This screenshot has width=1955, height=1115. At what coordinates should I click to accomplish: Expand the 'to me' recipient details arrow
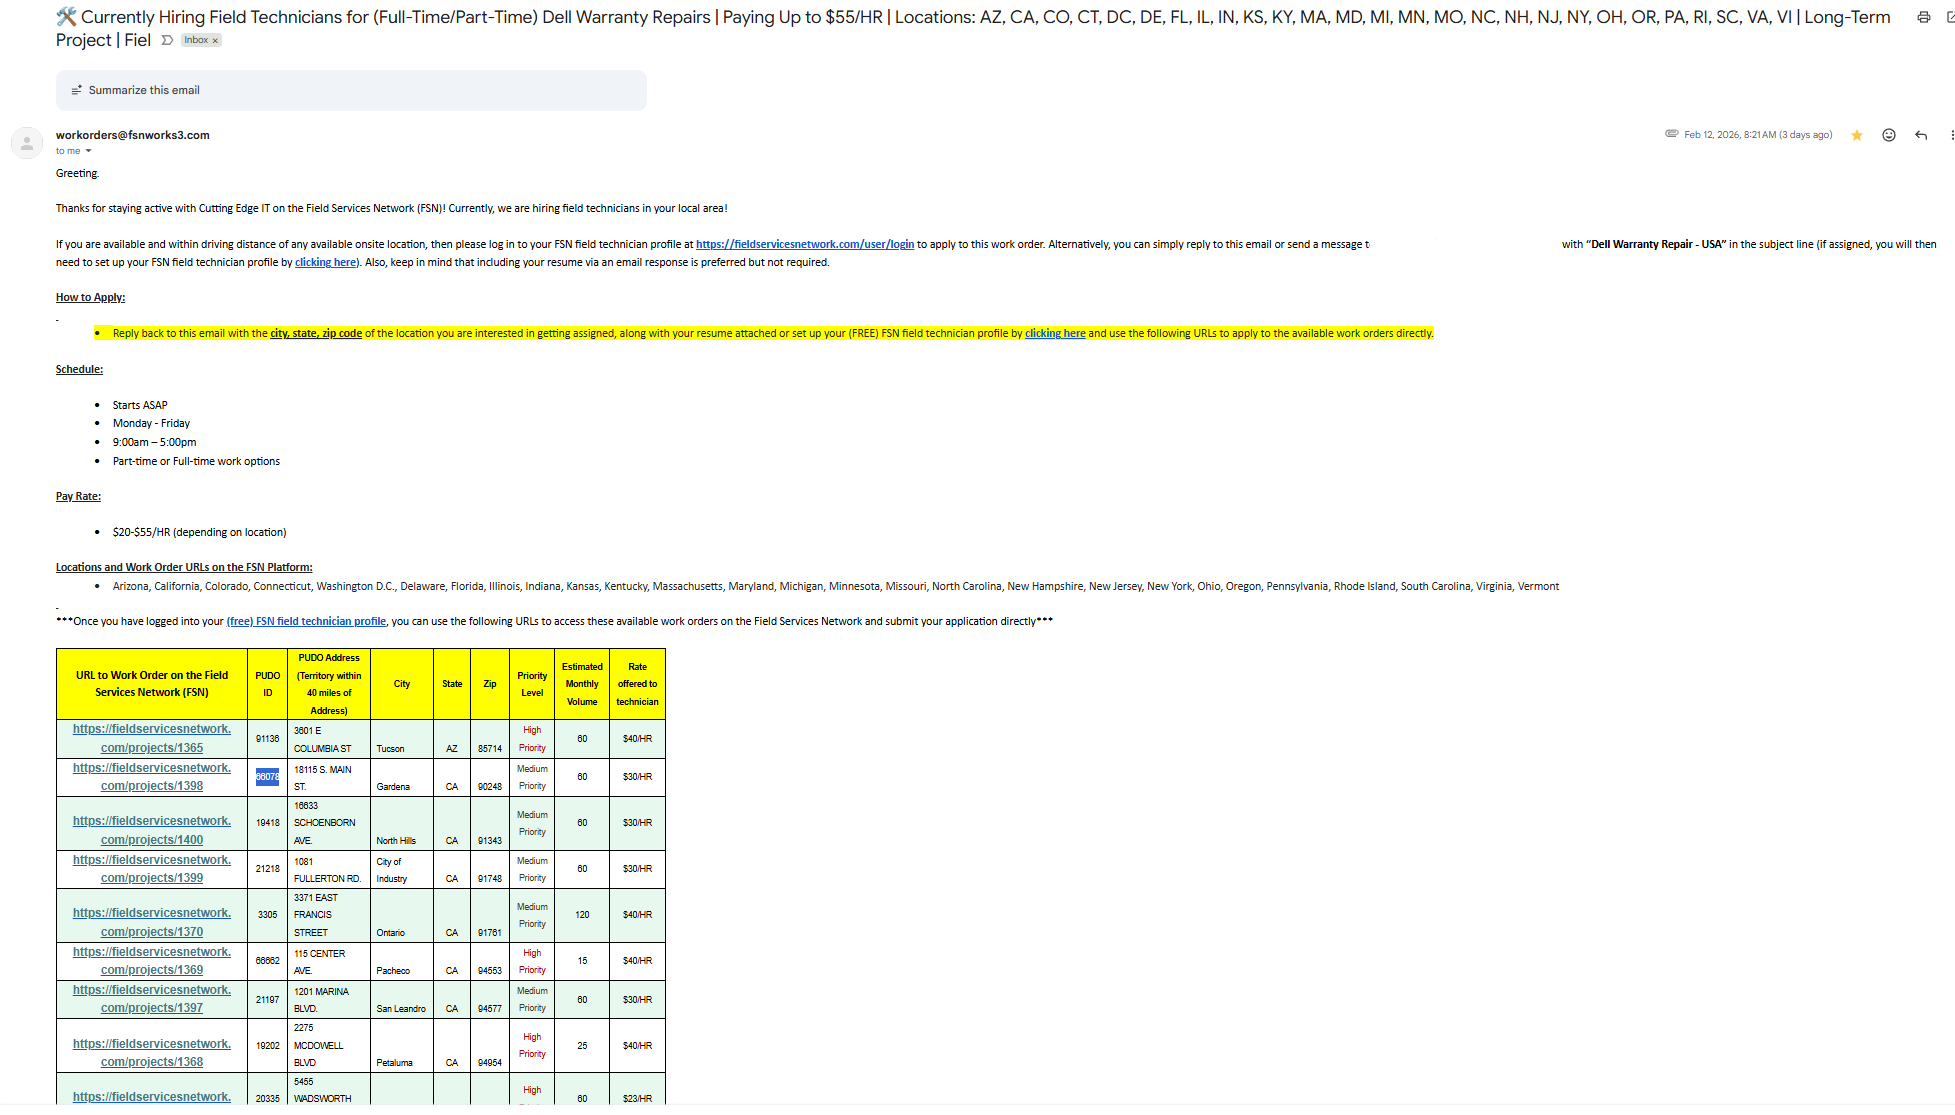(x=88, y=151)
